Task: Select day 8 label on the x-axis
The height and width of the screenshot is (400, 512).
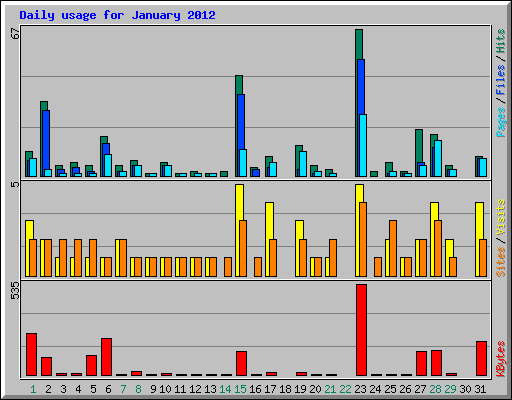Action: click(x=138, y=389)
